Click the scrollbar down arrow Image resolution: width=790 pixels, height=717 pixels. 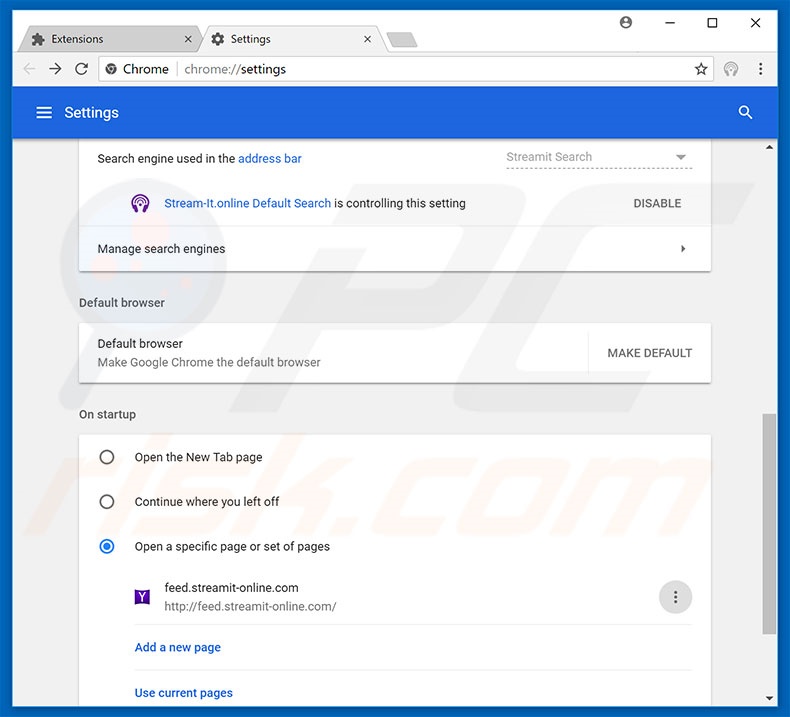click(x=769, y=698)
